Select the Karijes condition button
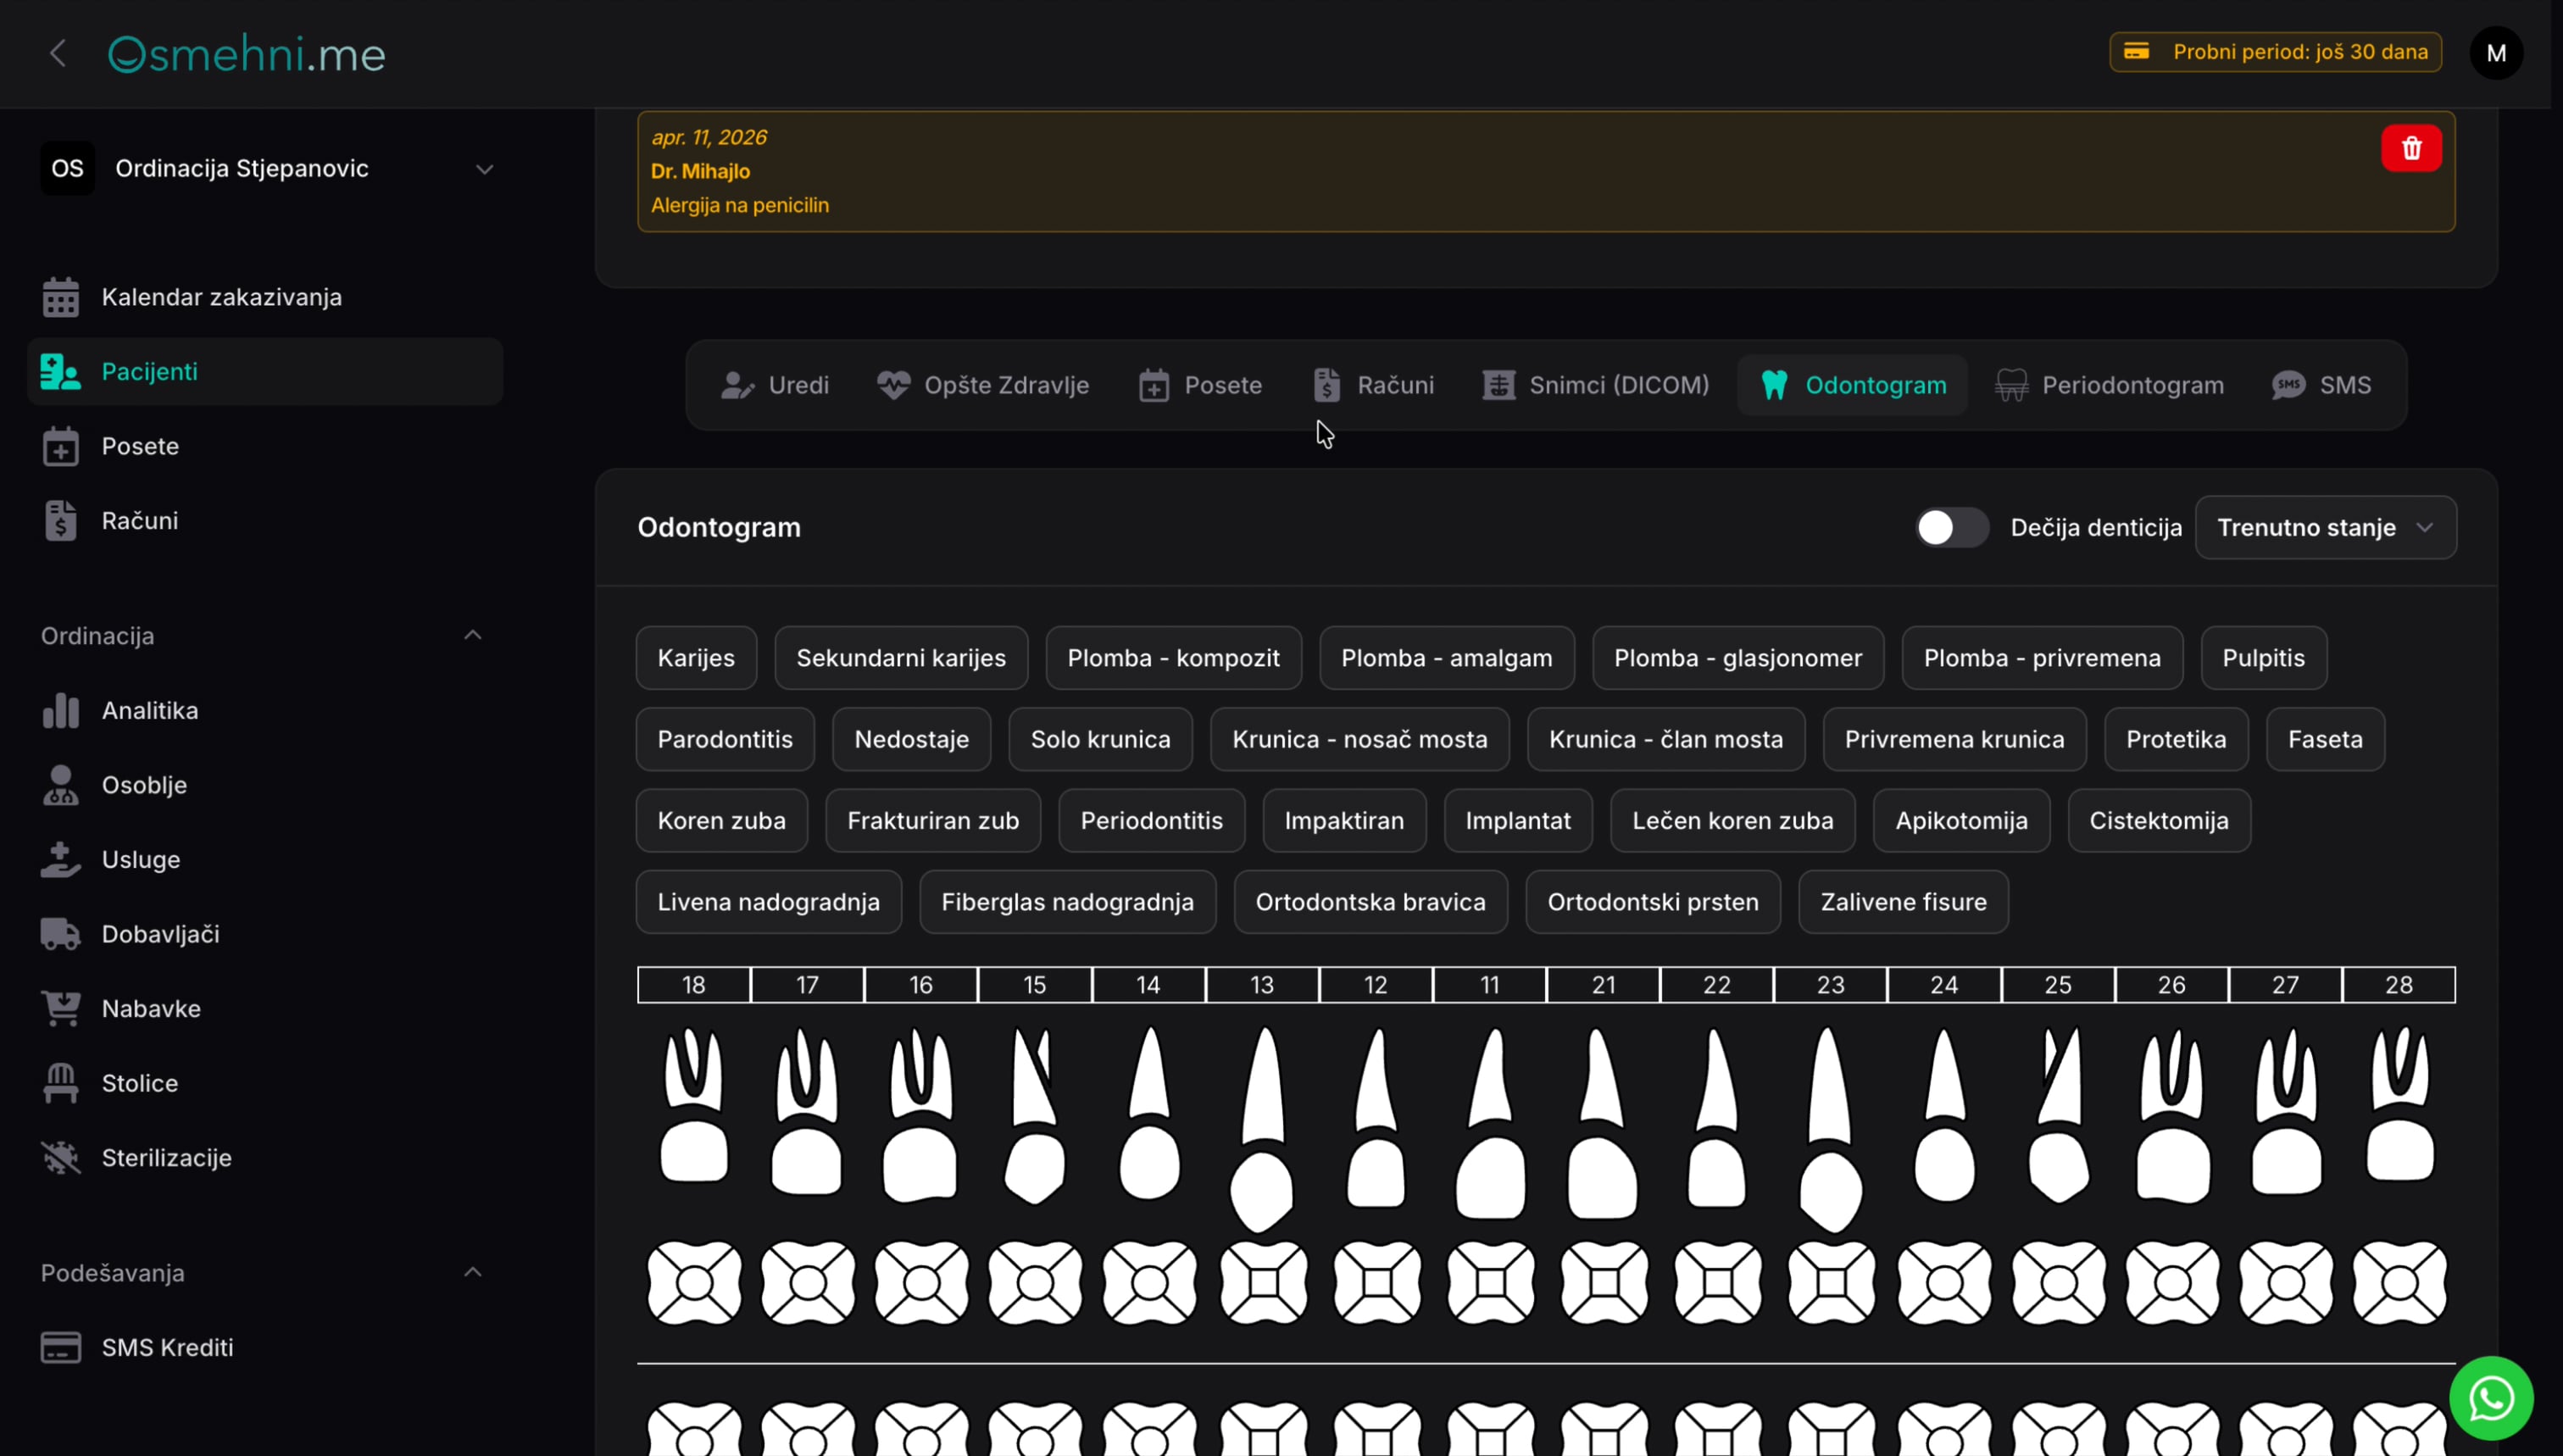The width and height of the screenshot is (2563, 1456). click(x=696, y=658)
